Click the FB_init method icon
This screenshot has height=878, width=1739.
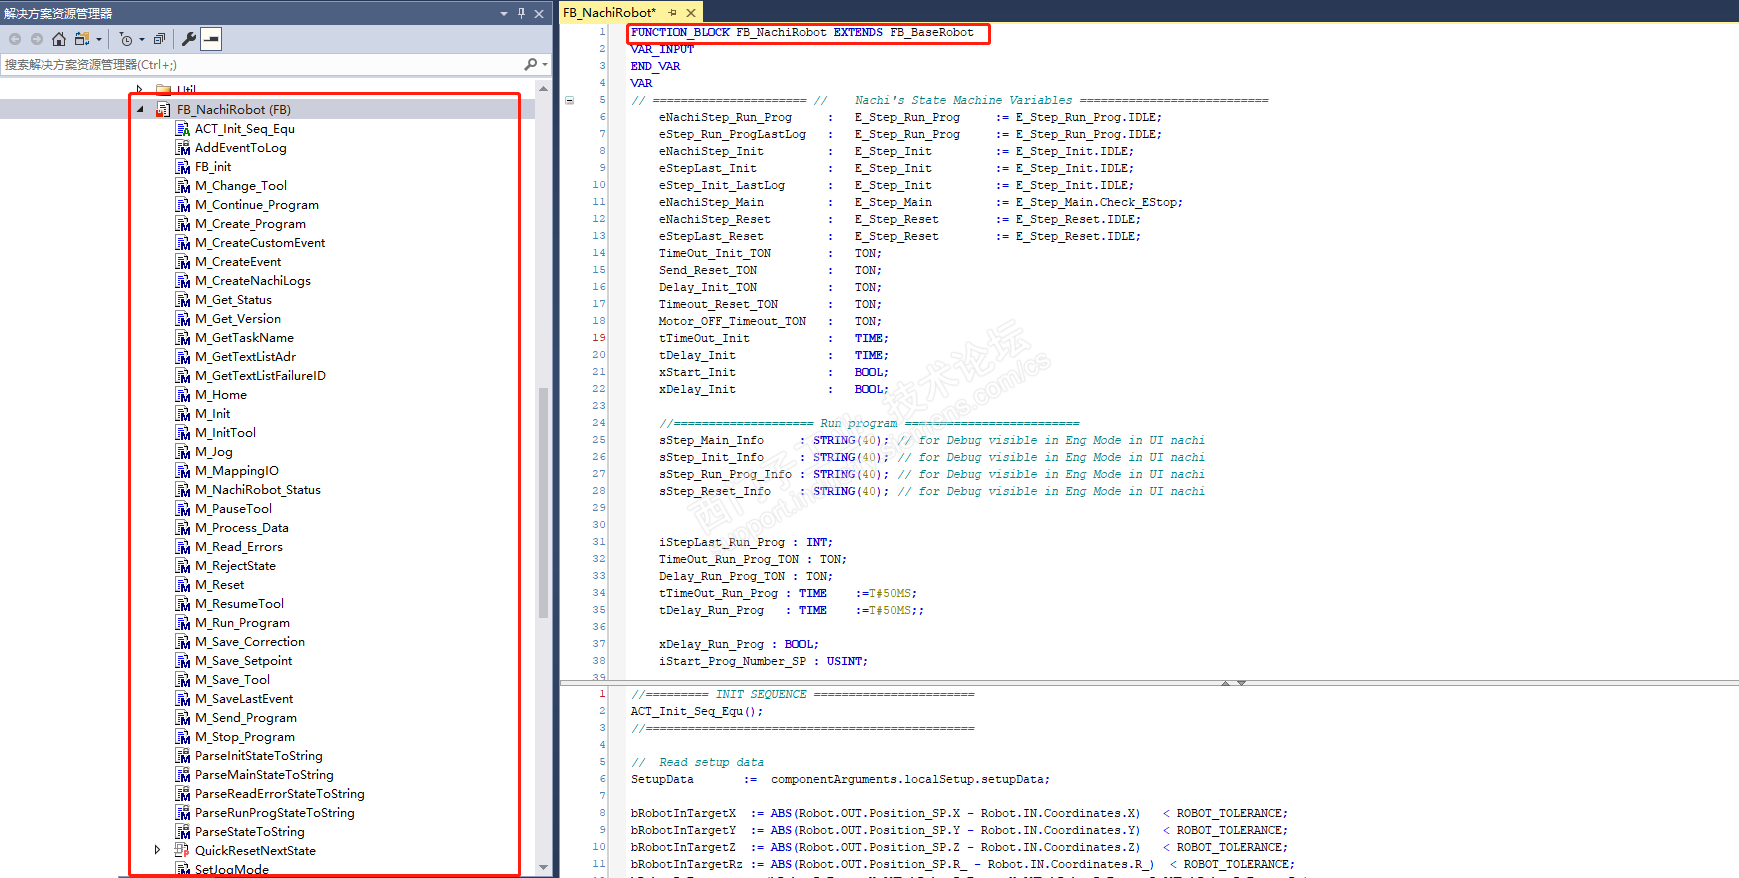point(183,167)
